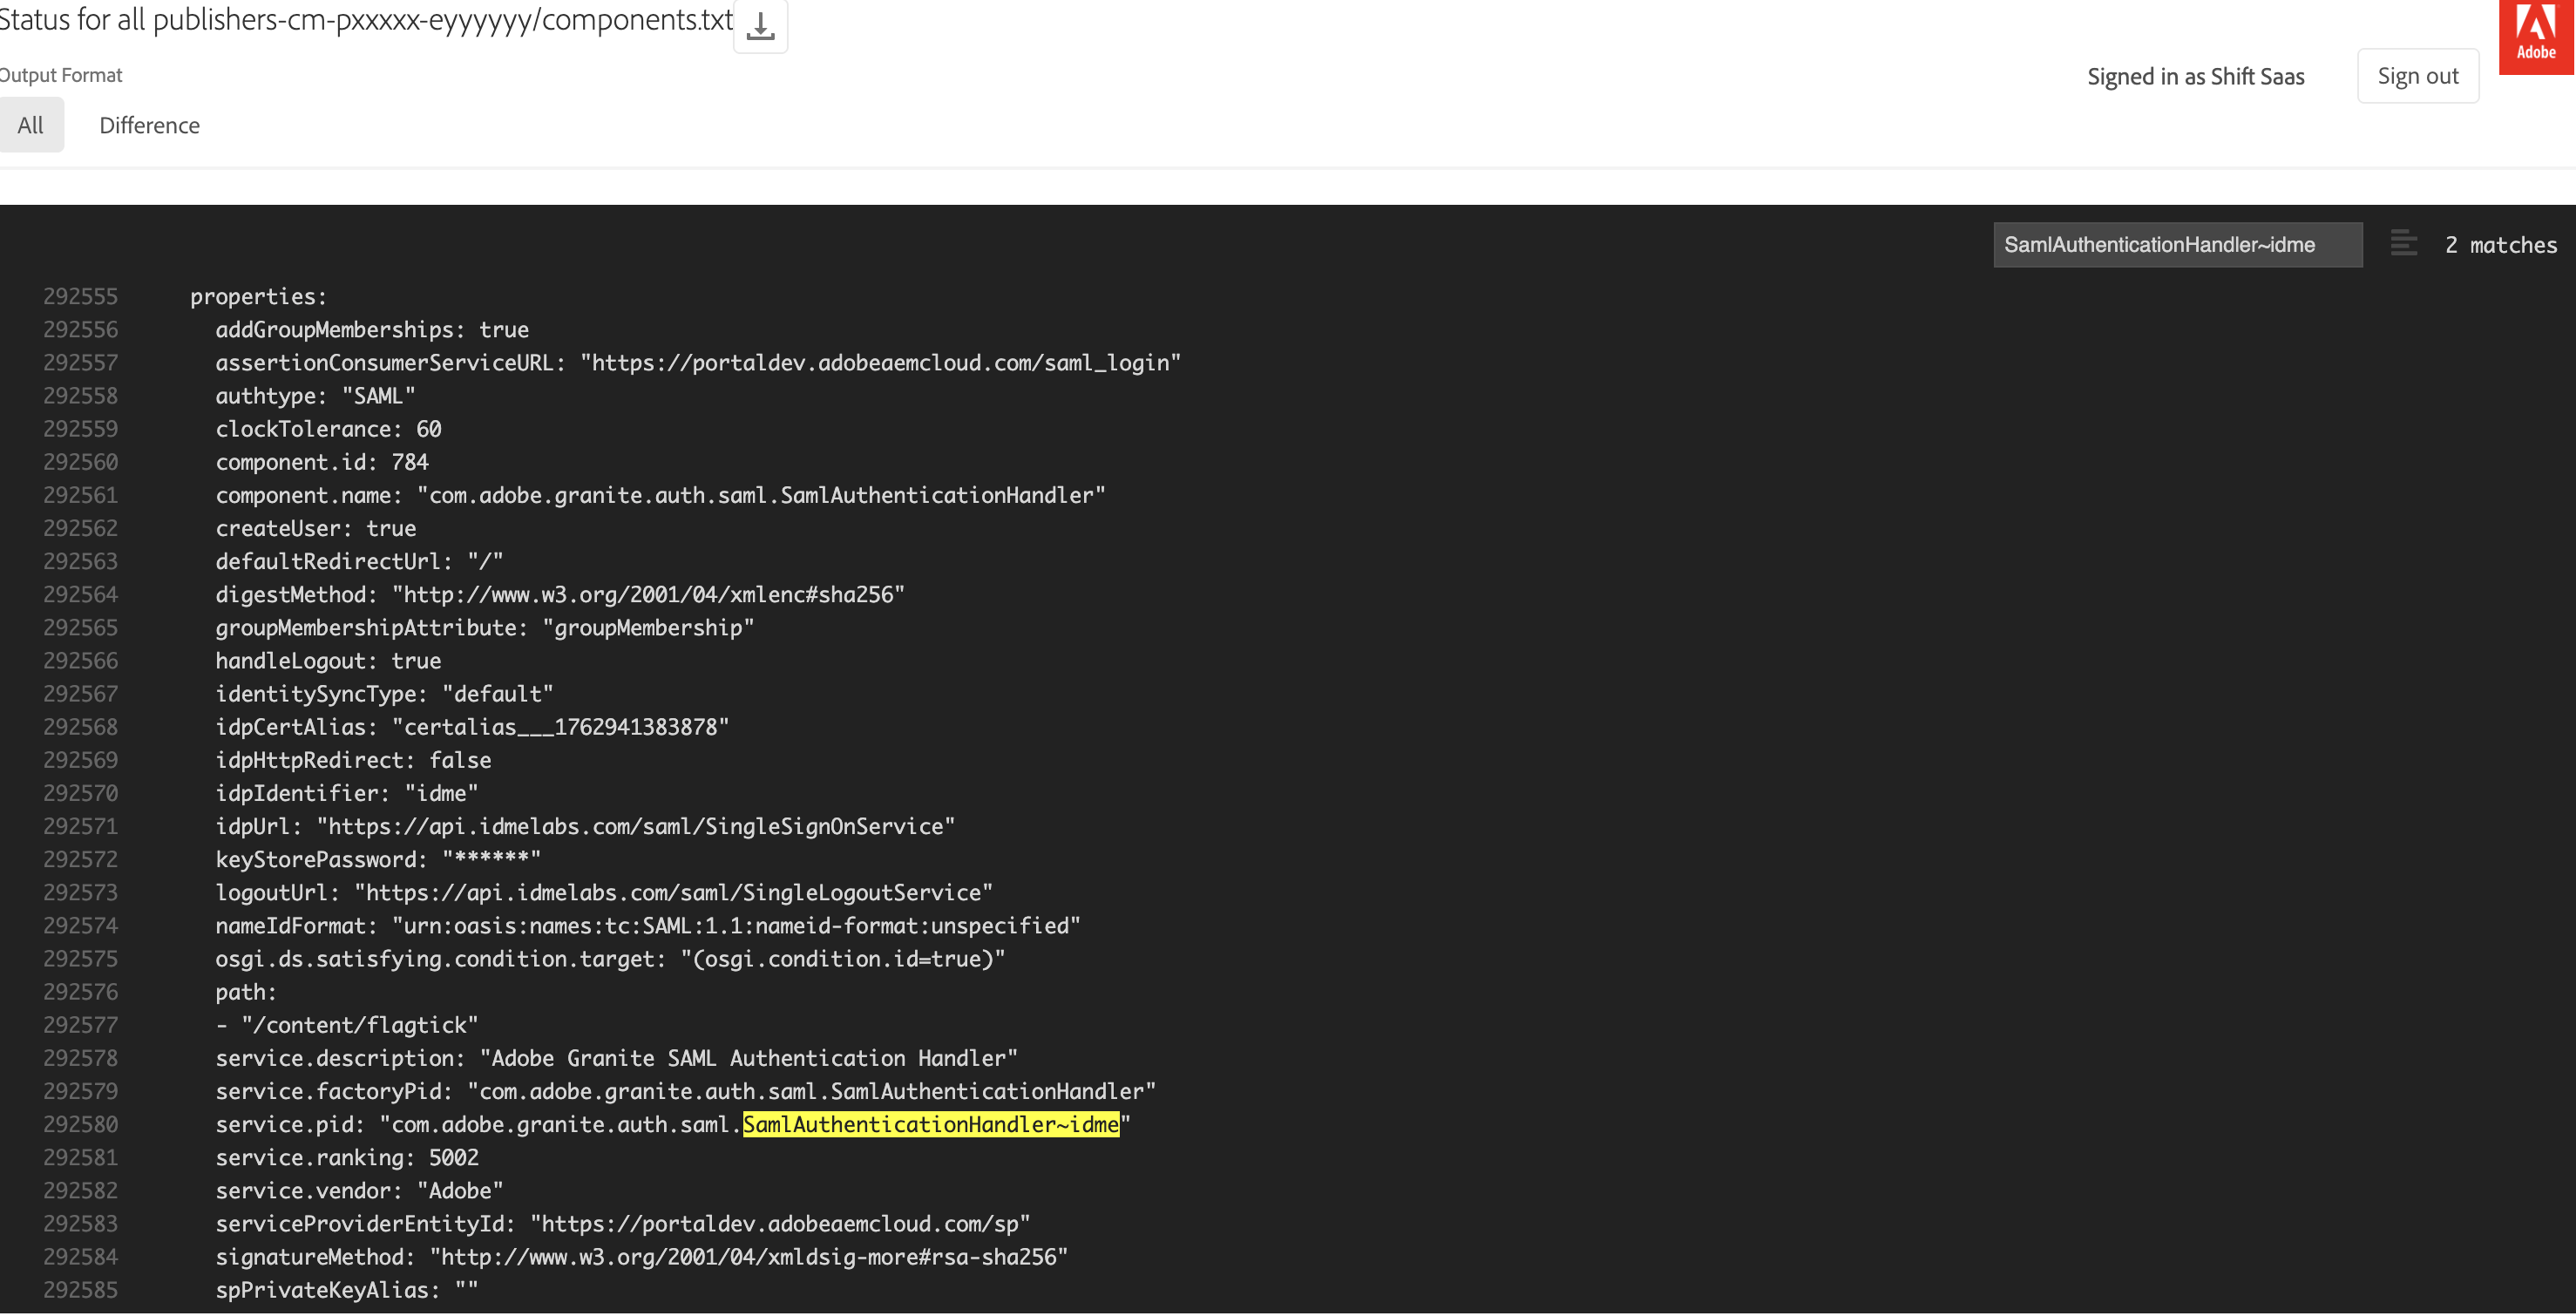The height and width of the screenshot is (1316, 2576).
Task: Click the idpUrl SingleSignOnService URL
Action: (x=636, y=826)
